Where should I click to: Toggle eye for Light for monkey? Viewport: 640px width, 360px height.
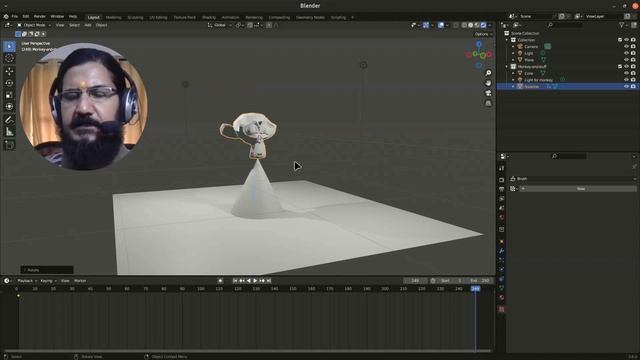[627, 80]
